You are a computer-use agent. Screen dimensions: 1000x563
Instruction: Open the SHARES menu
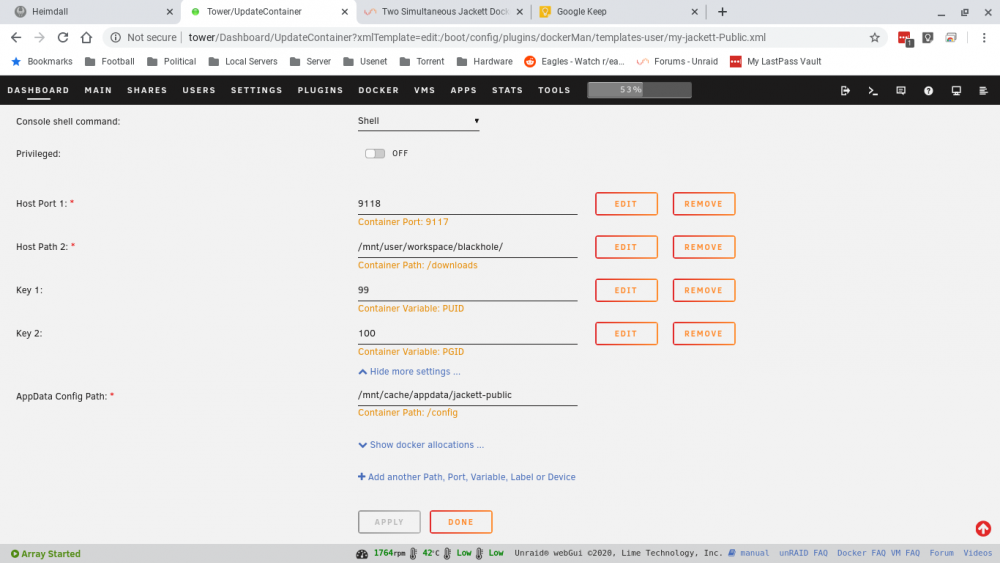pyautogui.click(x=147, y=91)
